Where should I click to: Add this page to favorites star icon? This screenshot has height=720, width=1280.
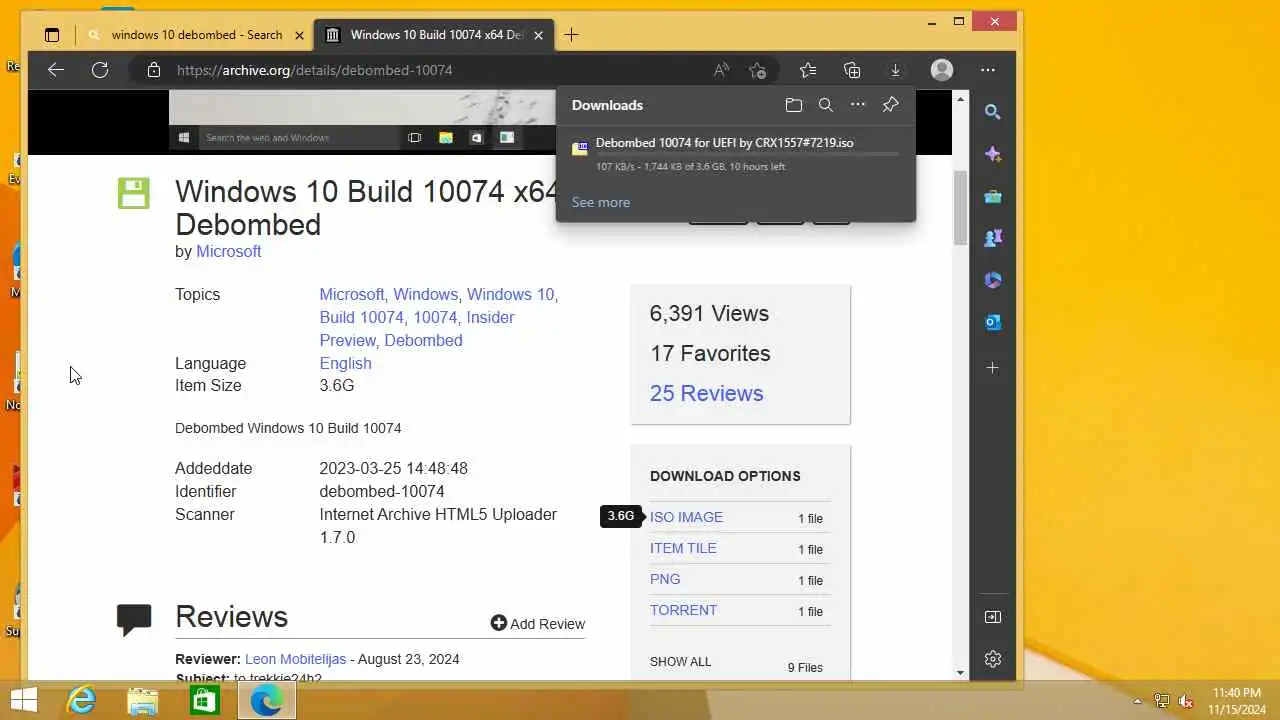[758, 70]
